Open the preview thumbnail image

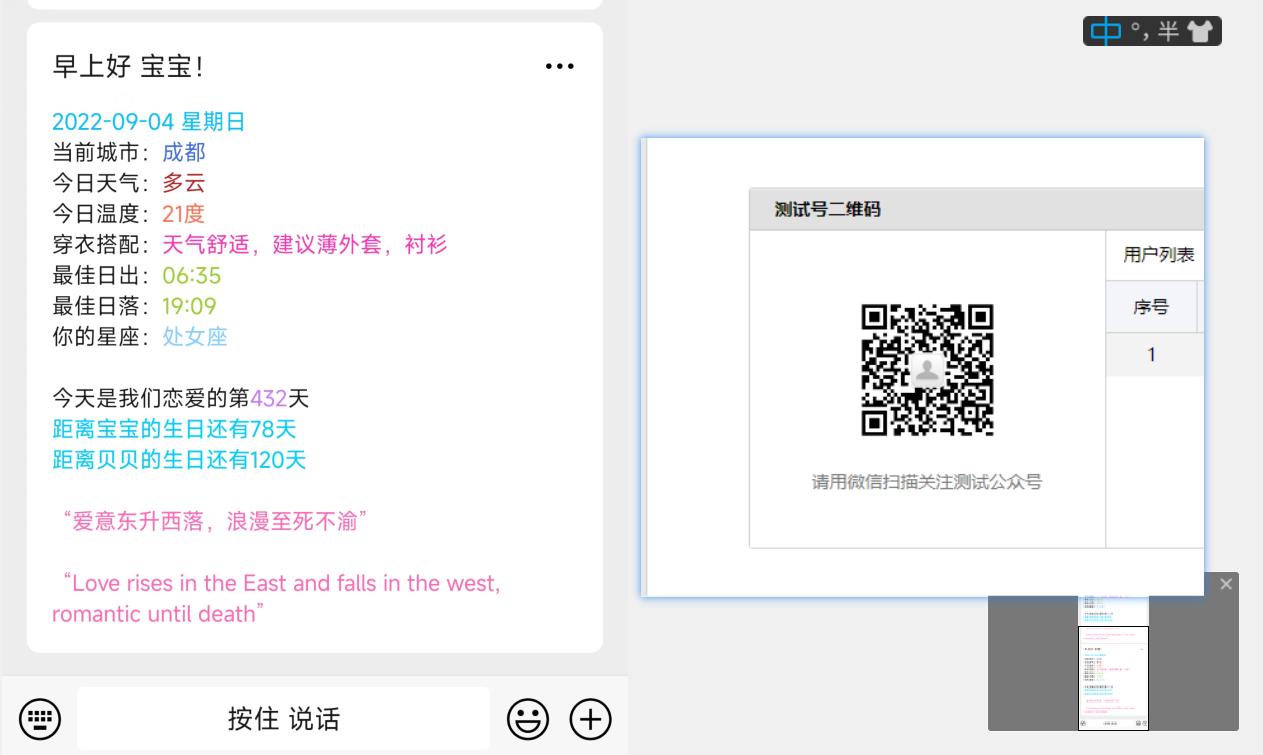(1113, 662)
